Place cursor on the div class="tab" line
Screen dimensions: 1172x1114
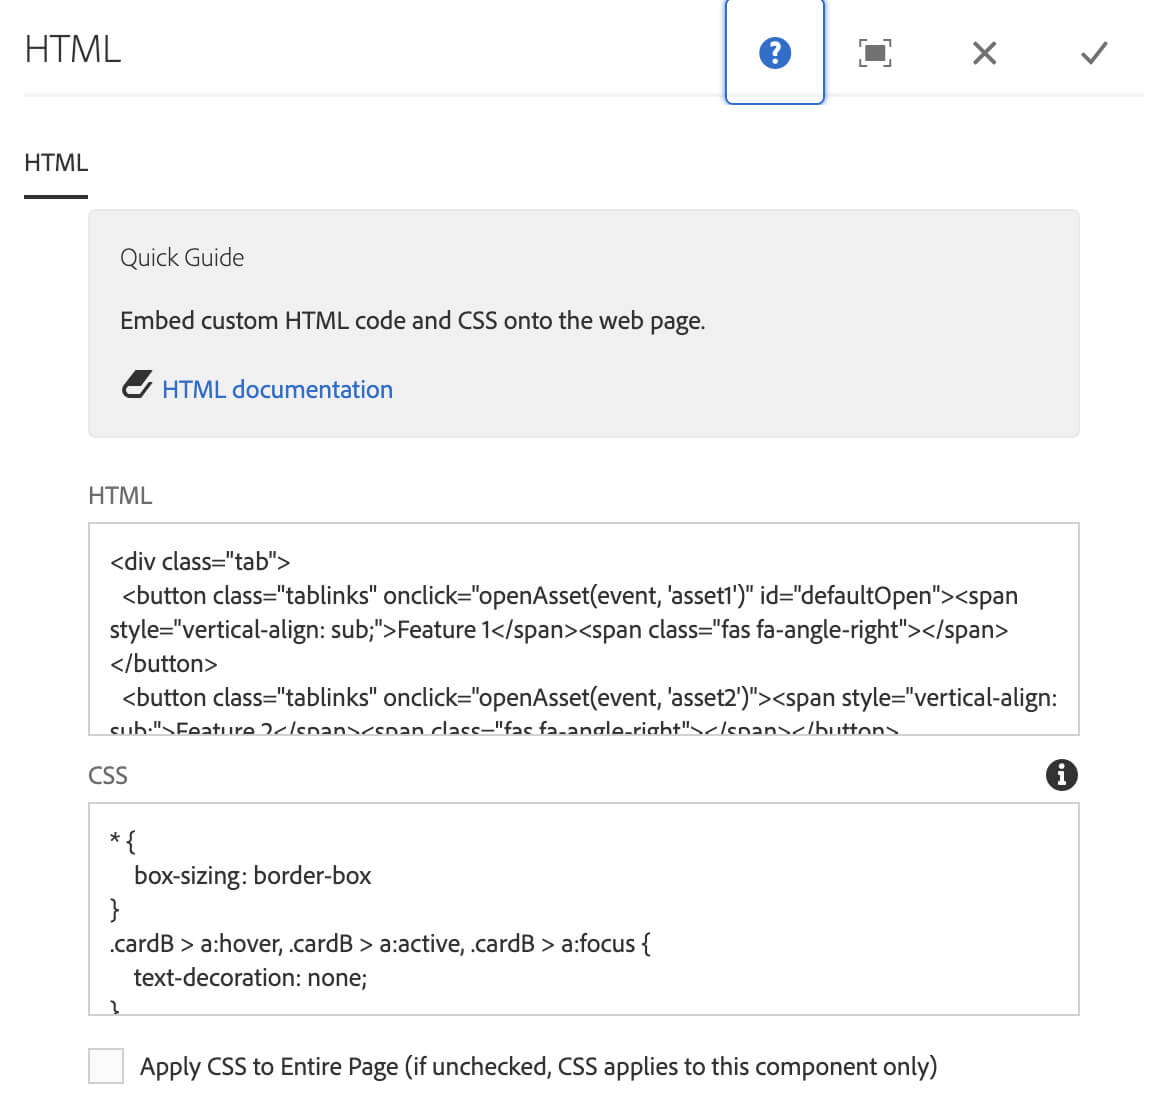pyautogui.click(x=200, y=562)
